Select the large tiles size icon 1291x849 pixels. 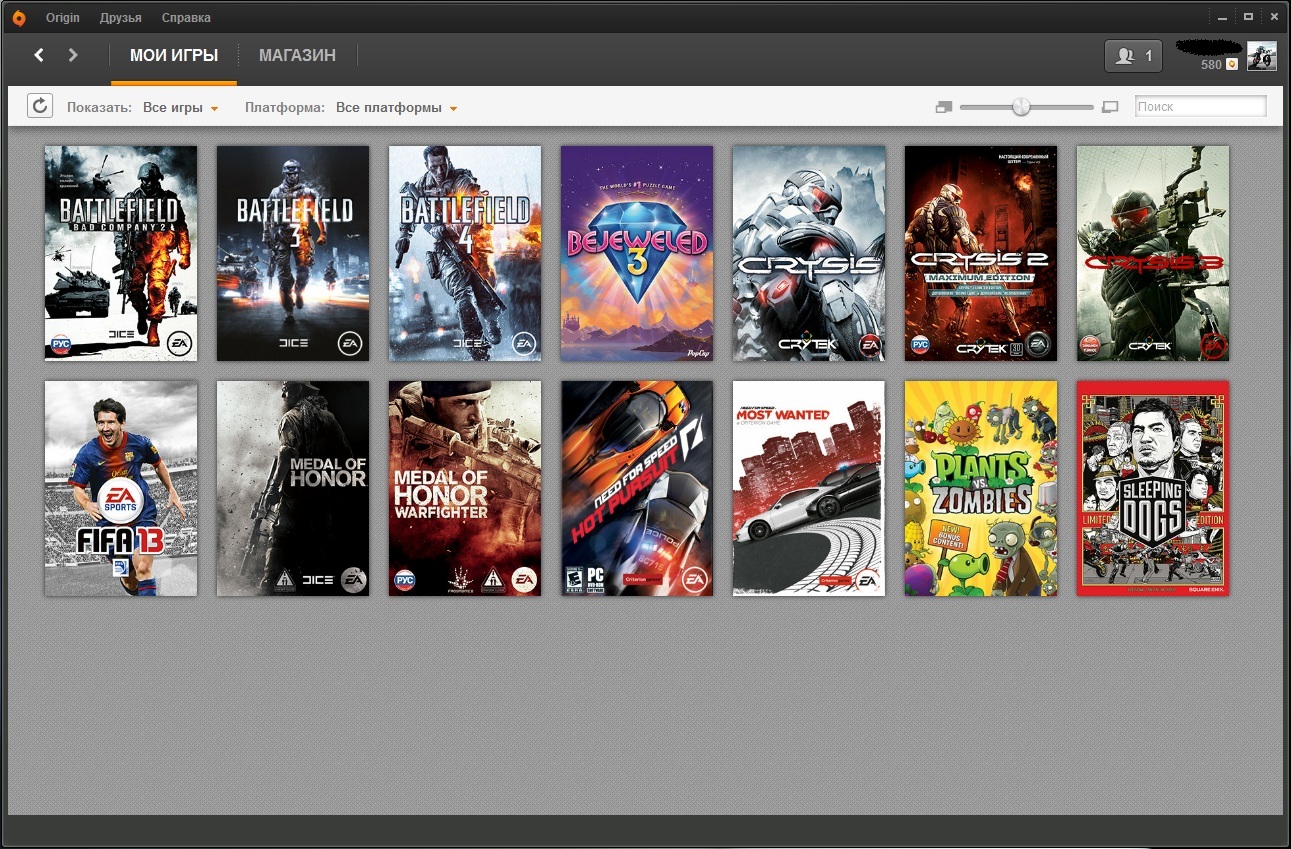click(1110, 107)
